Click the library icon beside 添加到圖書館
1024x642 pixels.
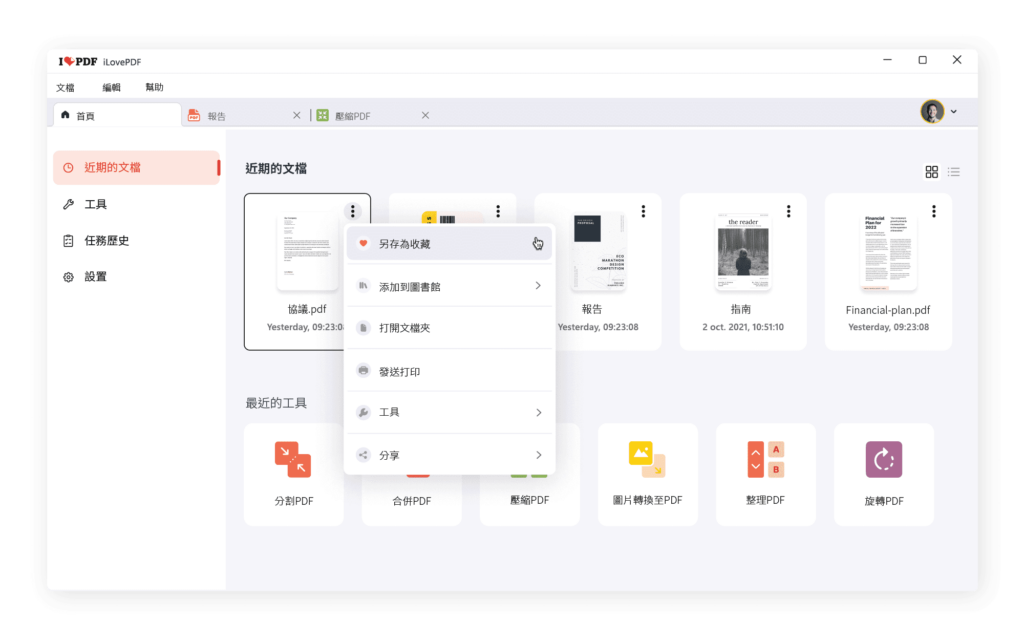click(x=364, y=285)
